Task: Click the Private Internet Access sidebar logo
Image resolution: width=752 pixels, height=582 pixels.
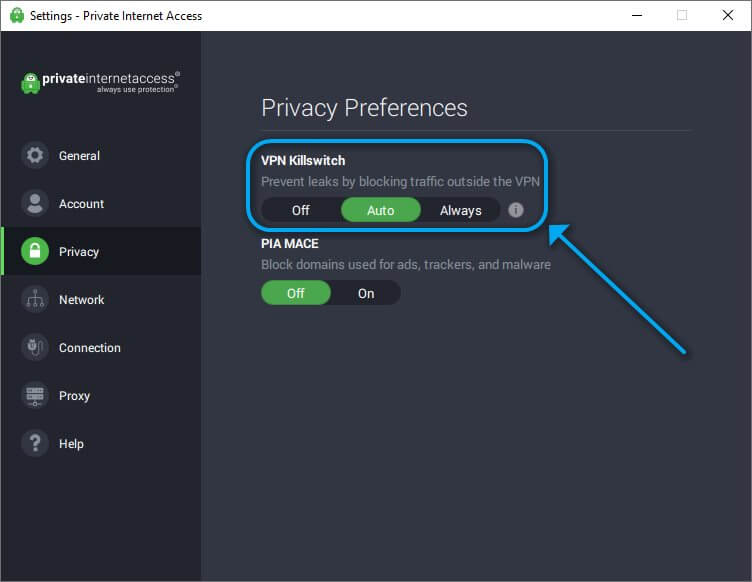Action: click(x=101, y=82)
